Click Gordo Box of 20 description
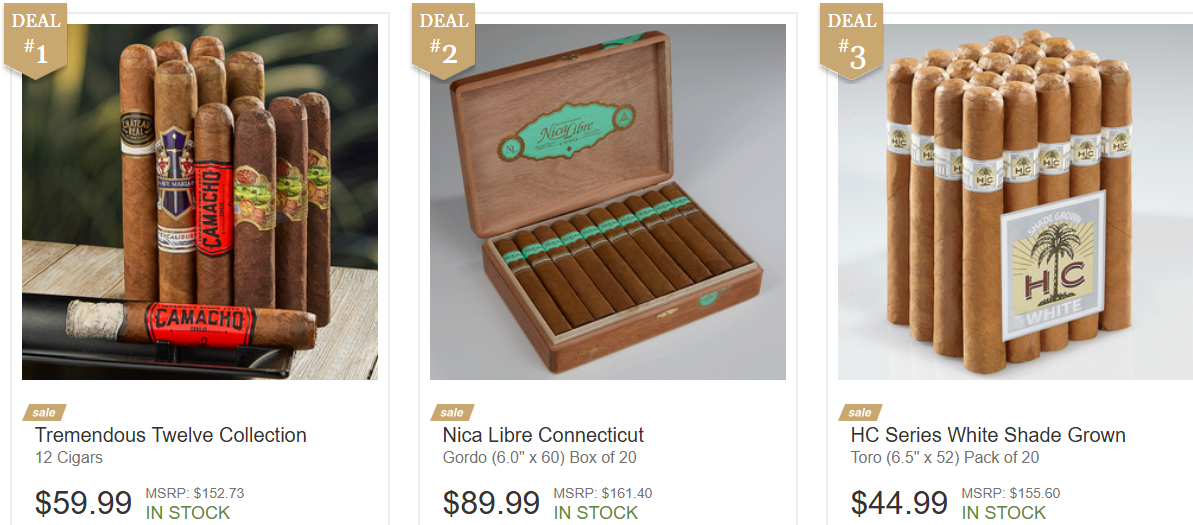The width and height of the screenshot is (1193, 525). click(539, 458)
